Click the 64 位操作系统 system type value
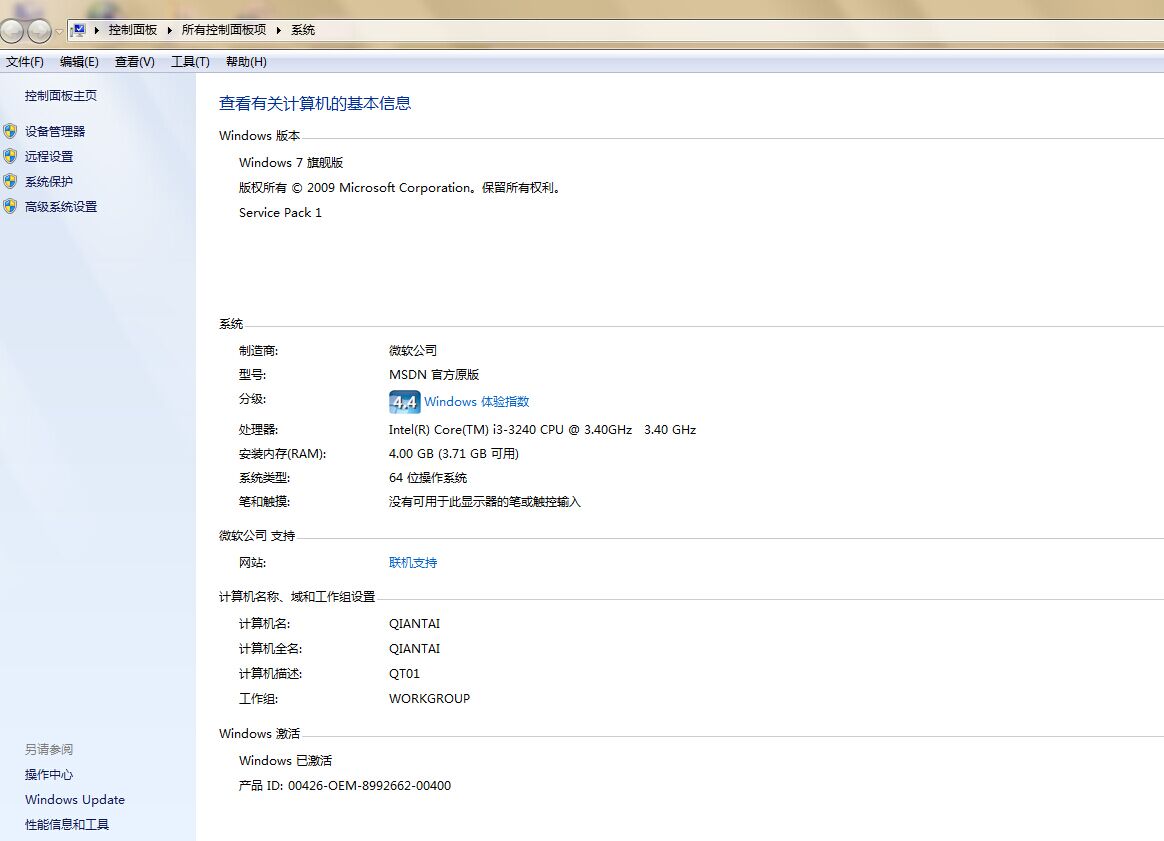Viewport: 1164px width, 841px height. pos(428,478)
